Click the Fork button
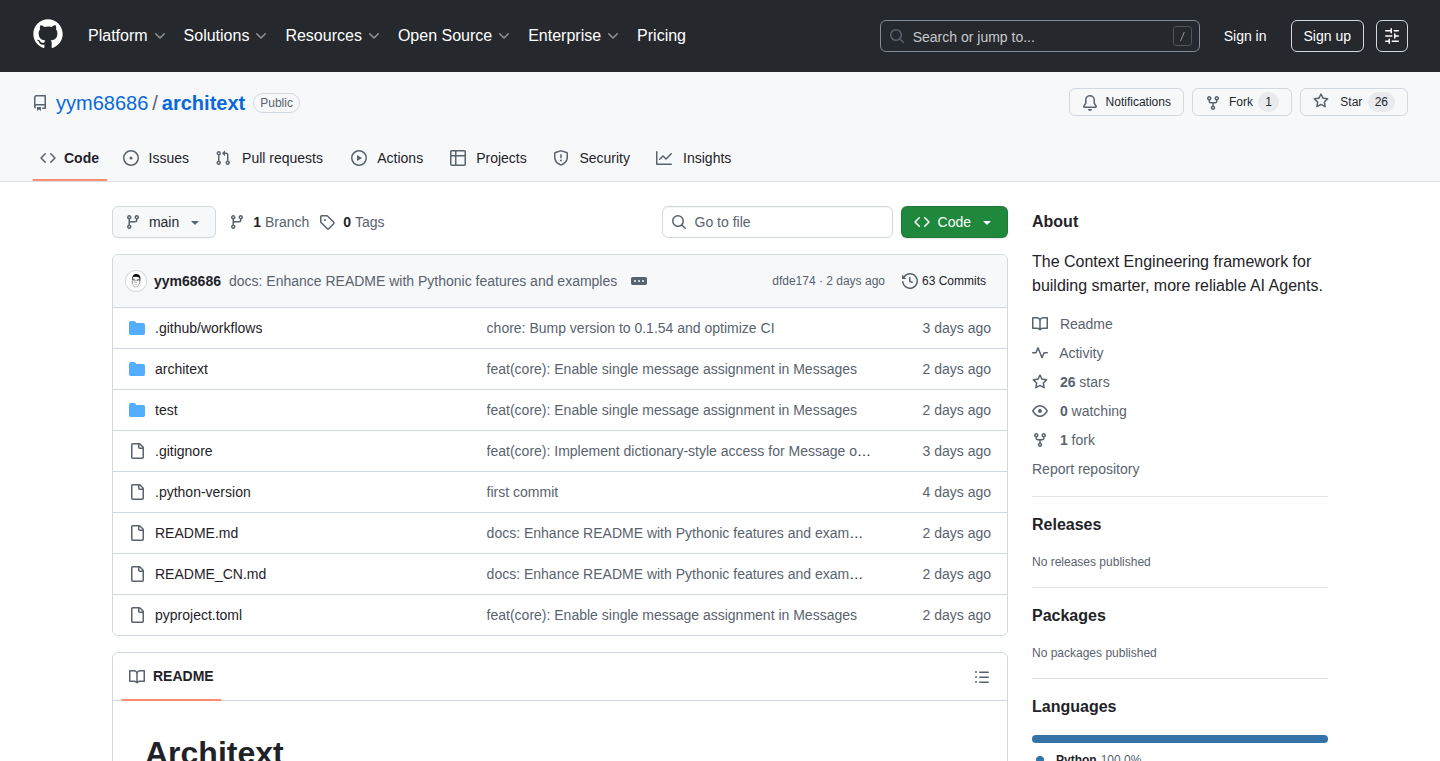The image size is (1440, 761). click(1242, 102)
